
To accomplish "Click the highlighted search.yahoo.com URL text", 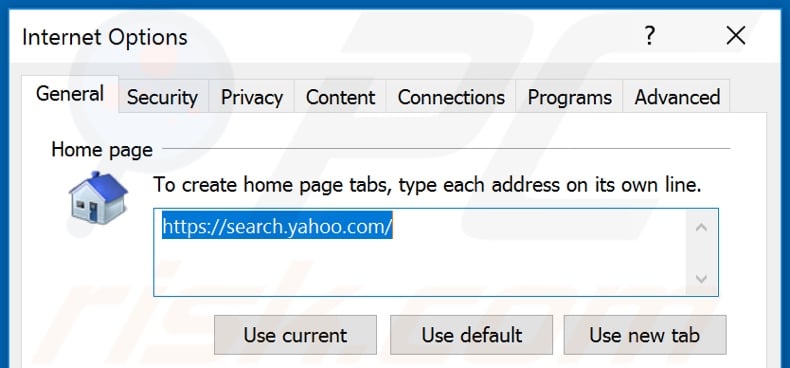I will coord(277,227).
